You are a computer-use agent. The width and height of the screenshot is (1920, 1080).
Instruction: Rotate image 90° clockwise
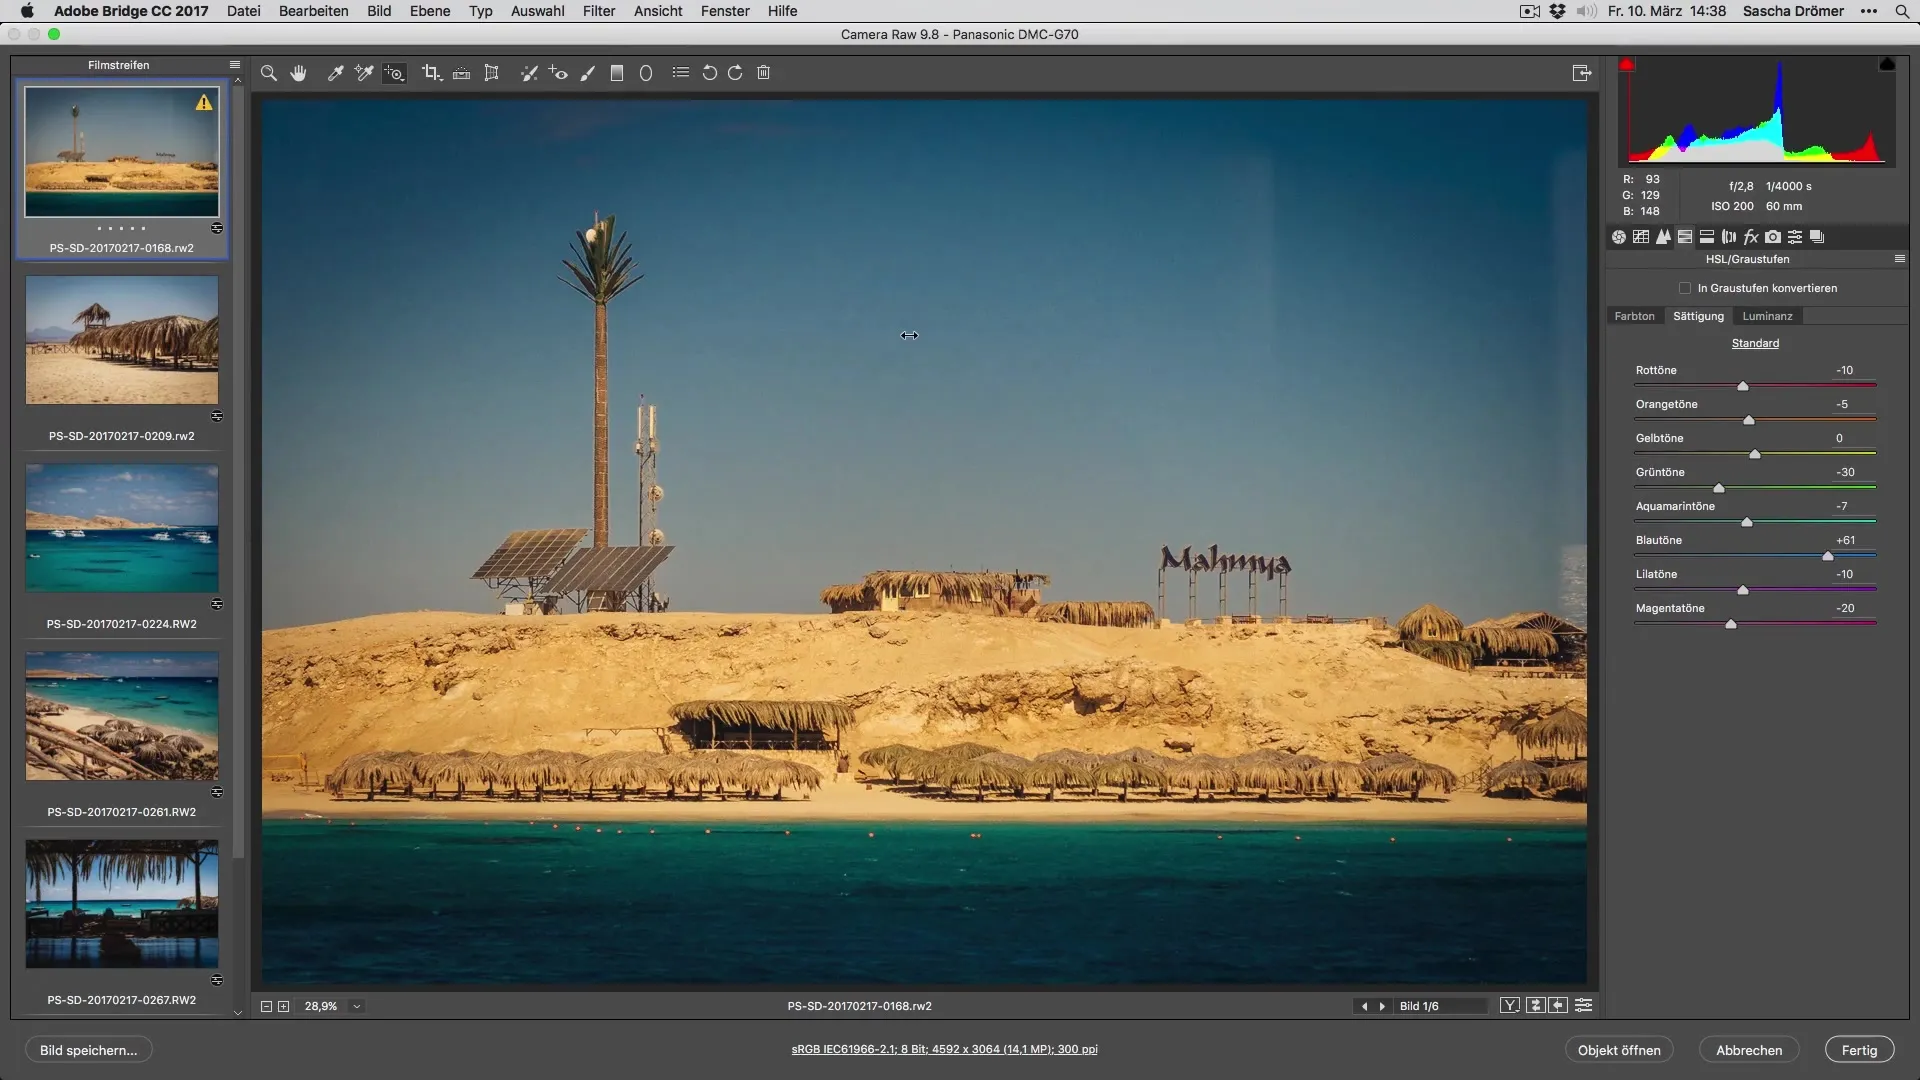(x=735, y=73)
